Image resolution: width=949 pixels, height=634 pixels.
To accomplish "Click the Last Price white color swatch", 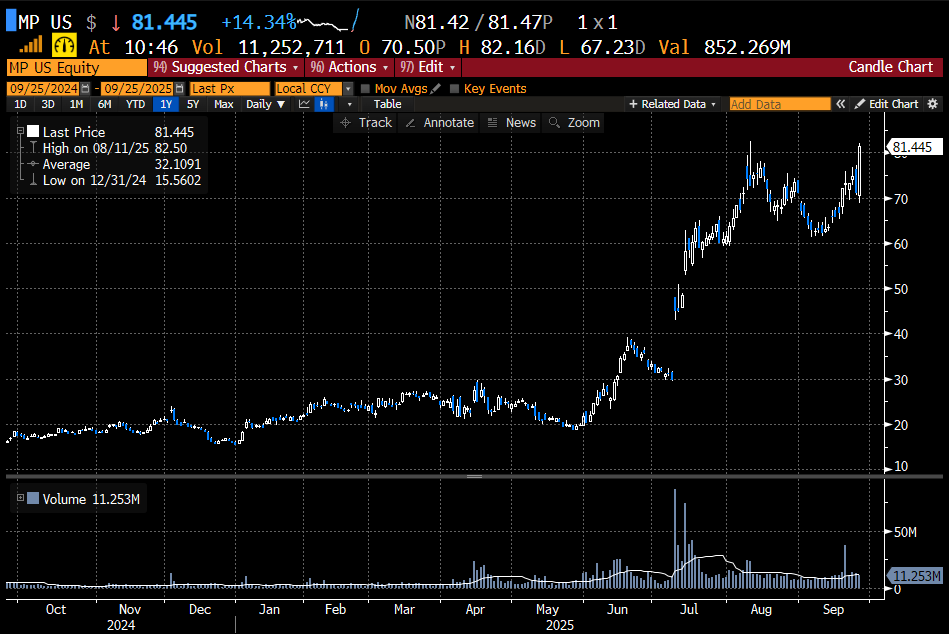I will pos(33,131).
